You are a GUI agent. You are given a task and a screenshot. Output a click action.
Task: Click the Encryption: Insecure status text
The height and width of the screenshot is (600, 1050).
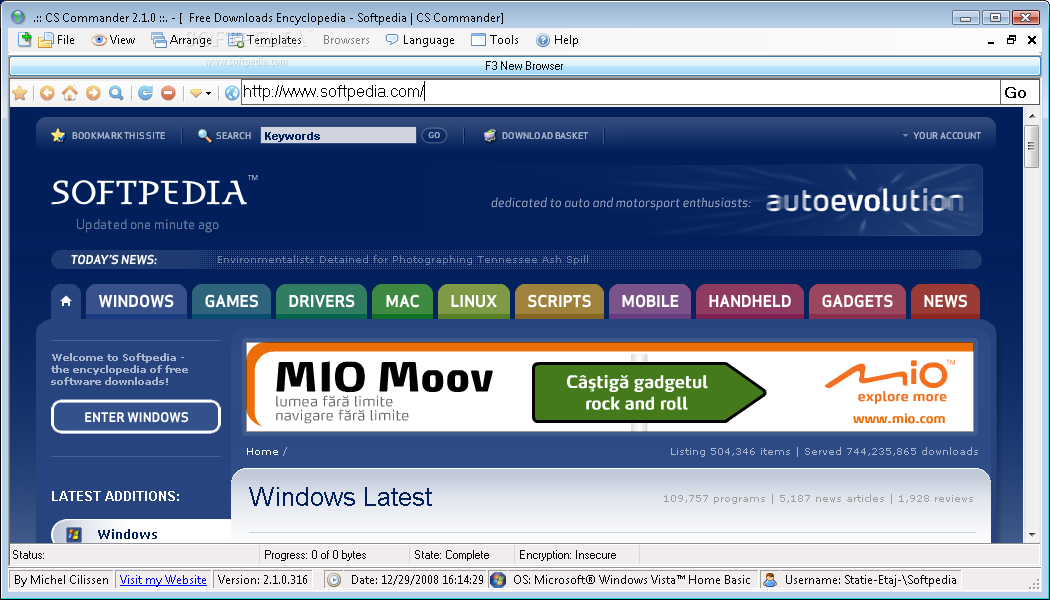pos(567,555)
